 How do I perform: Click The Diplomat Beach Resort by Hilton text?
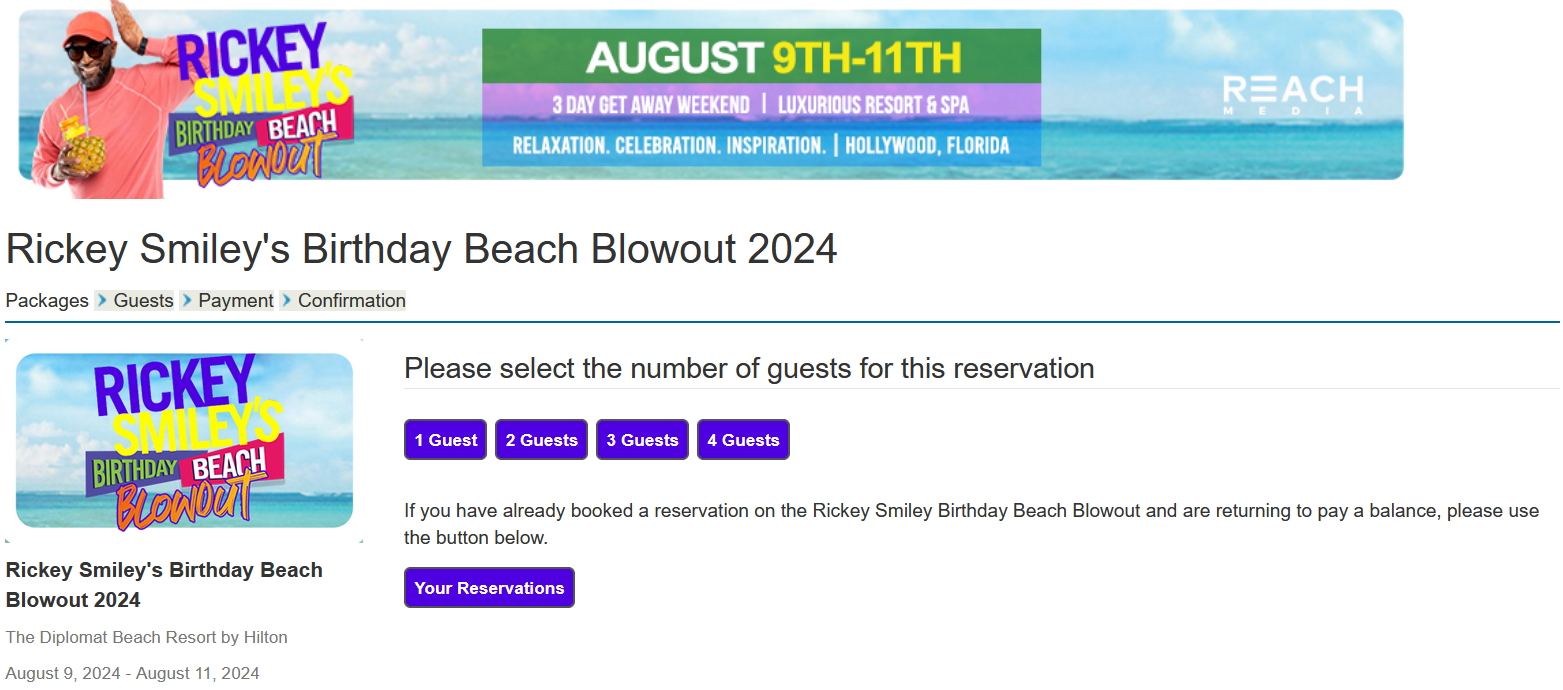coord(146,637)
